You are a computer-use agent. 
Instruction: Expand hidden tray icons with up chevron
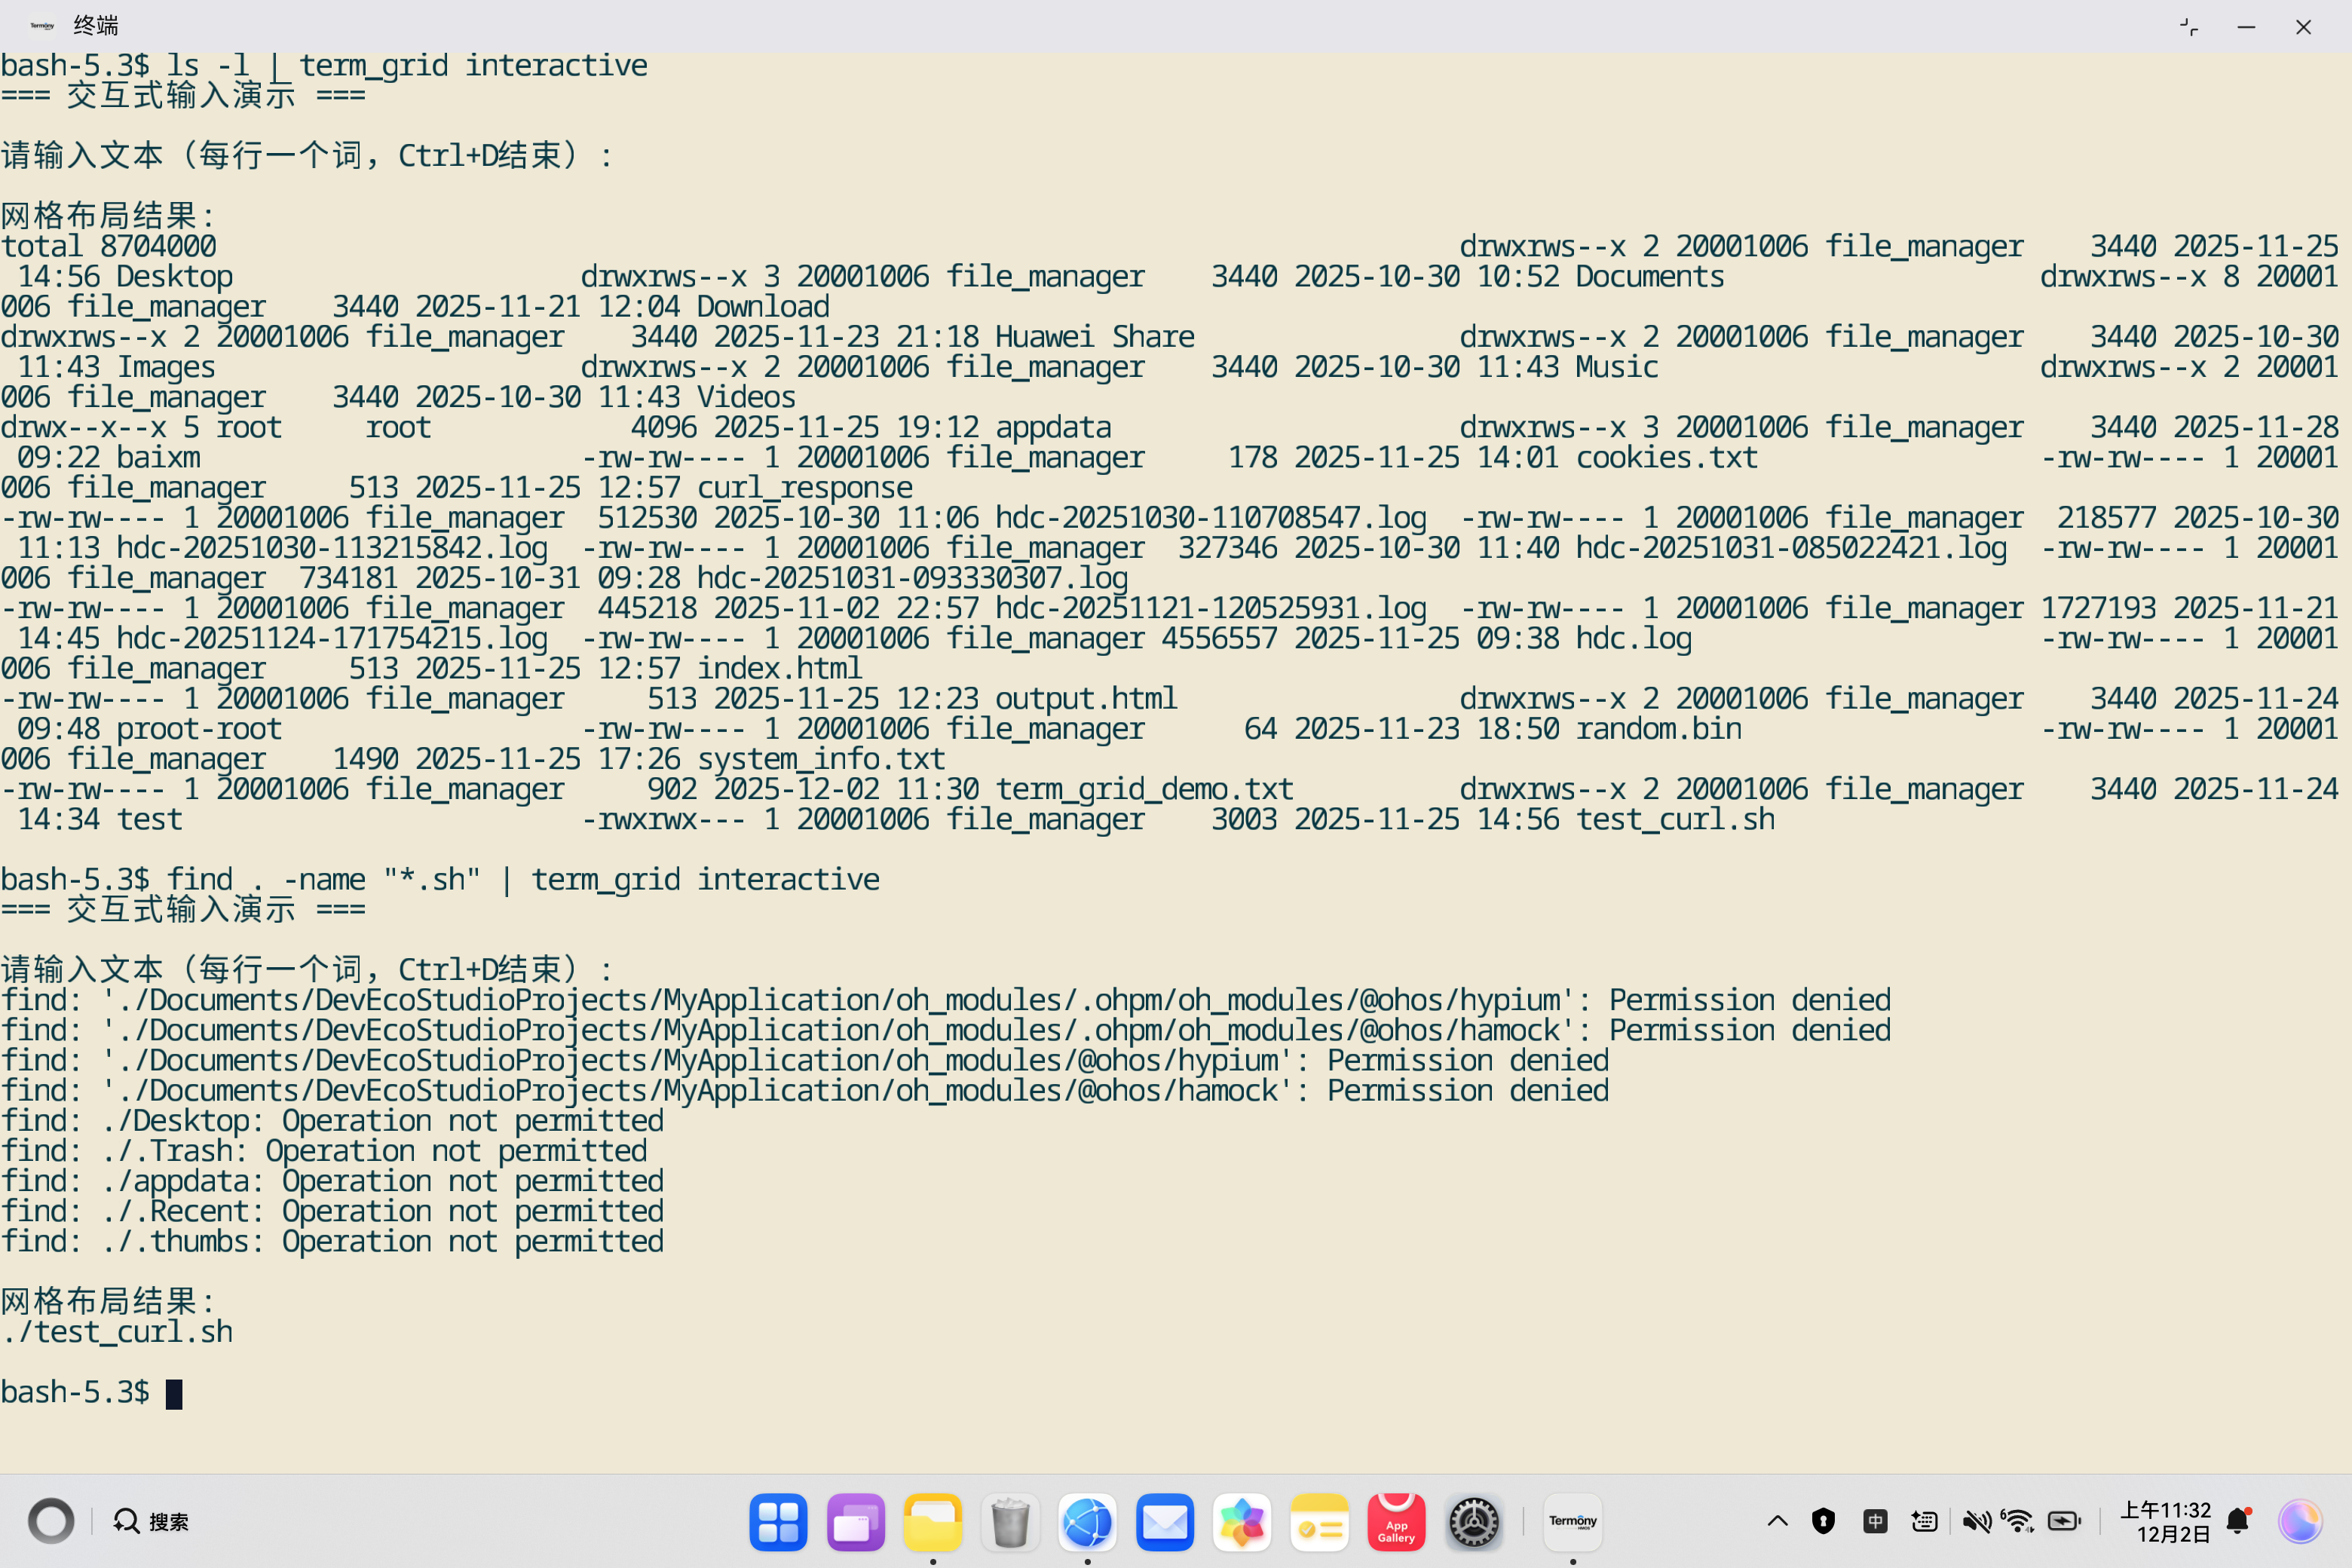(1777, 1521)
